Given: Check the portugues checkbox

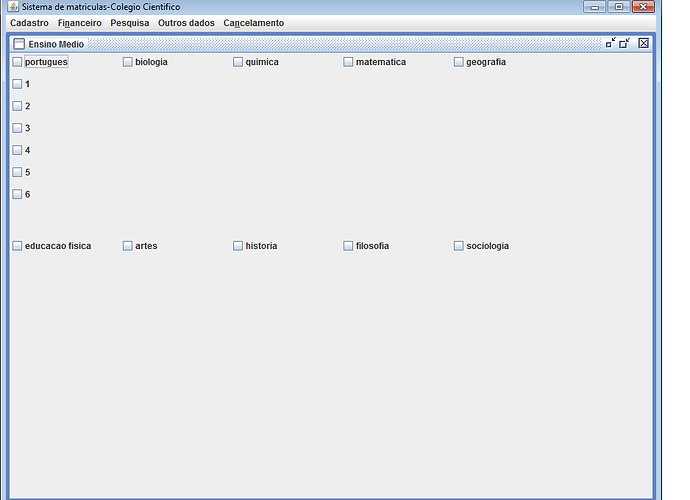Looking at the screenshot, I should 17,62.
